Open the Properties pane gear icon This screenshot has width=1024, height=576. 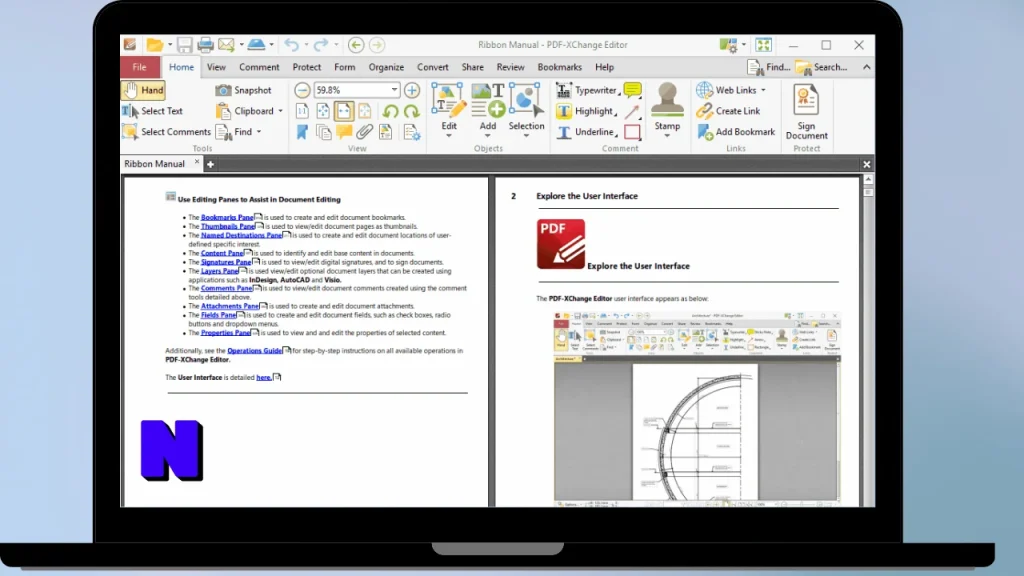click(411, 132)
